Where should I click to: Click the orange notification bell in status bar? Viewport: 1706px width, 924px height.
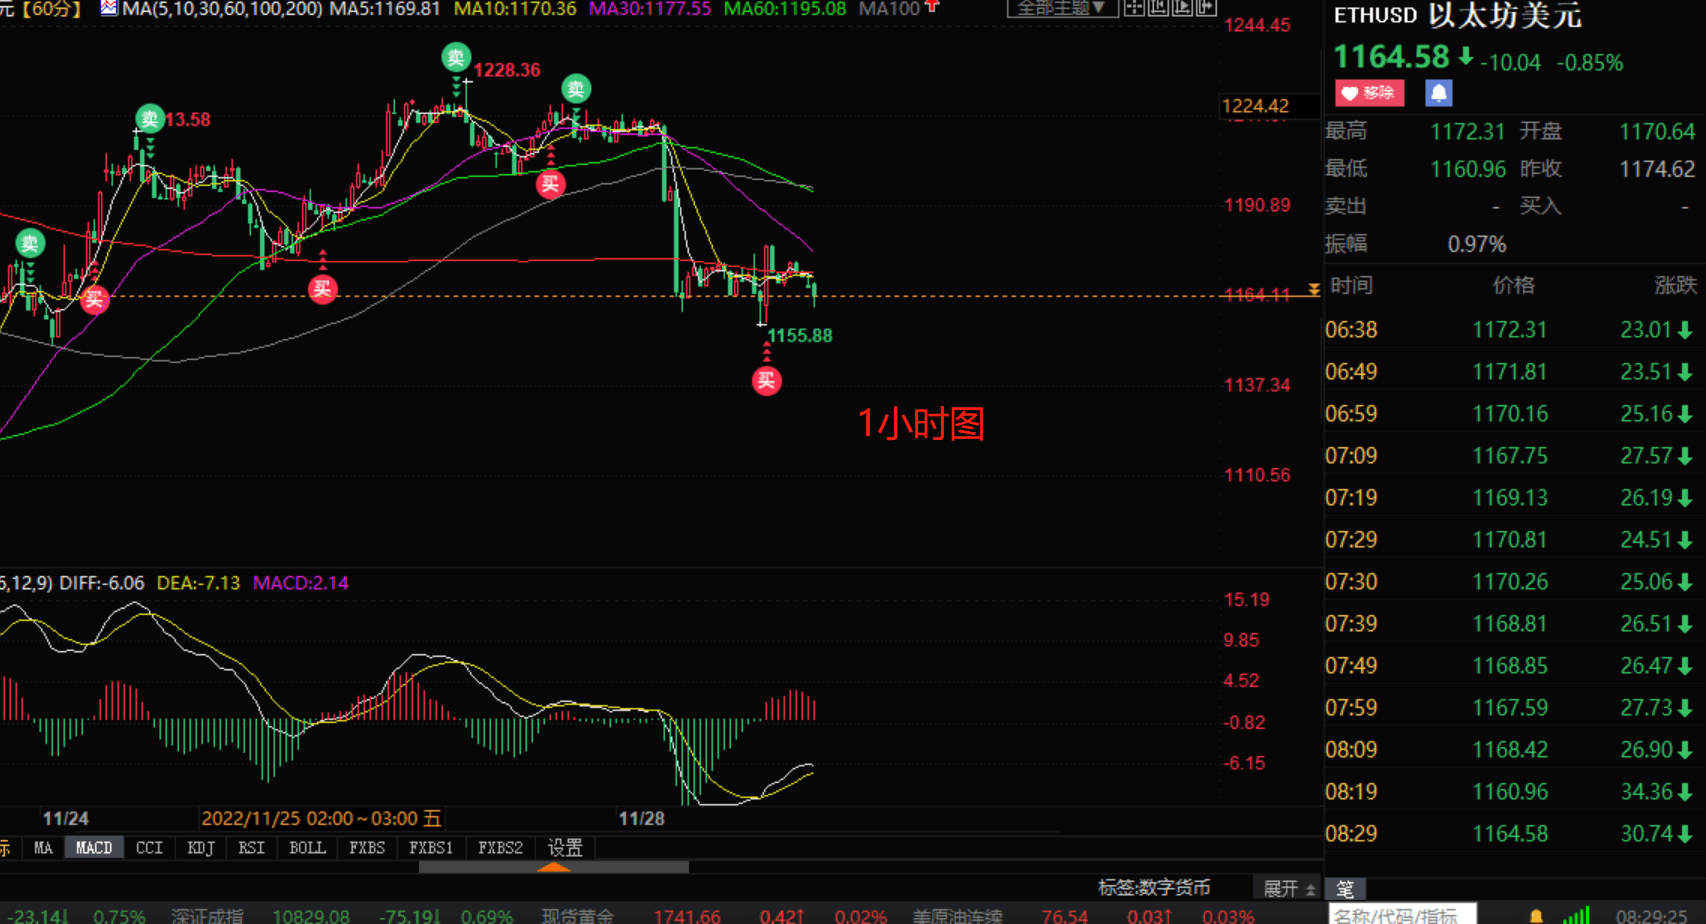1536,916
